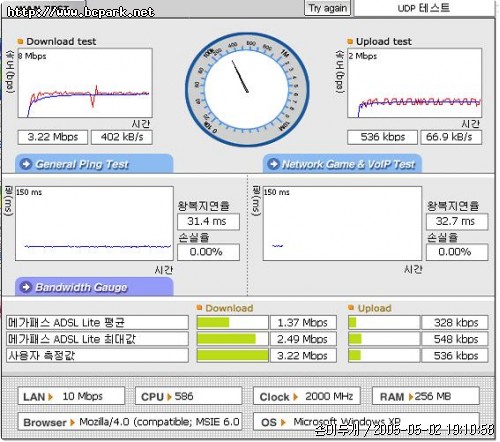The height and width of the screenshot is (442, 500).
Task: Click the 3.22 Mbps download result field
Action: [53, 137]
